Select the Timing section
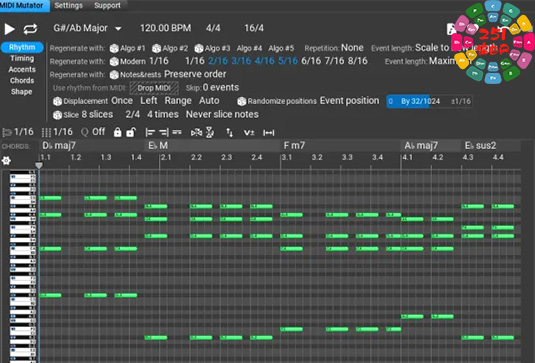This screenshot has width=535, height=363. [22, 58]
